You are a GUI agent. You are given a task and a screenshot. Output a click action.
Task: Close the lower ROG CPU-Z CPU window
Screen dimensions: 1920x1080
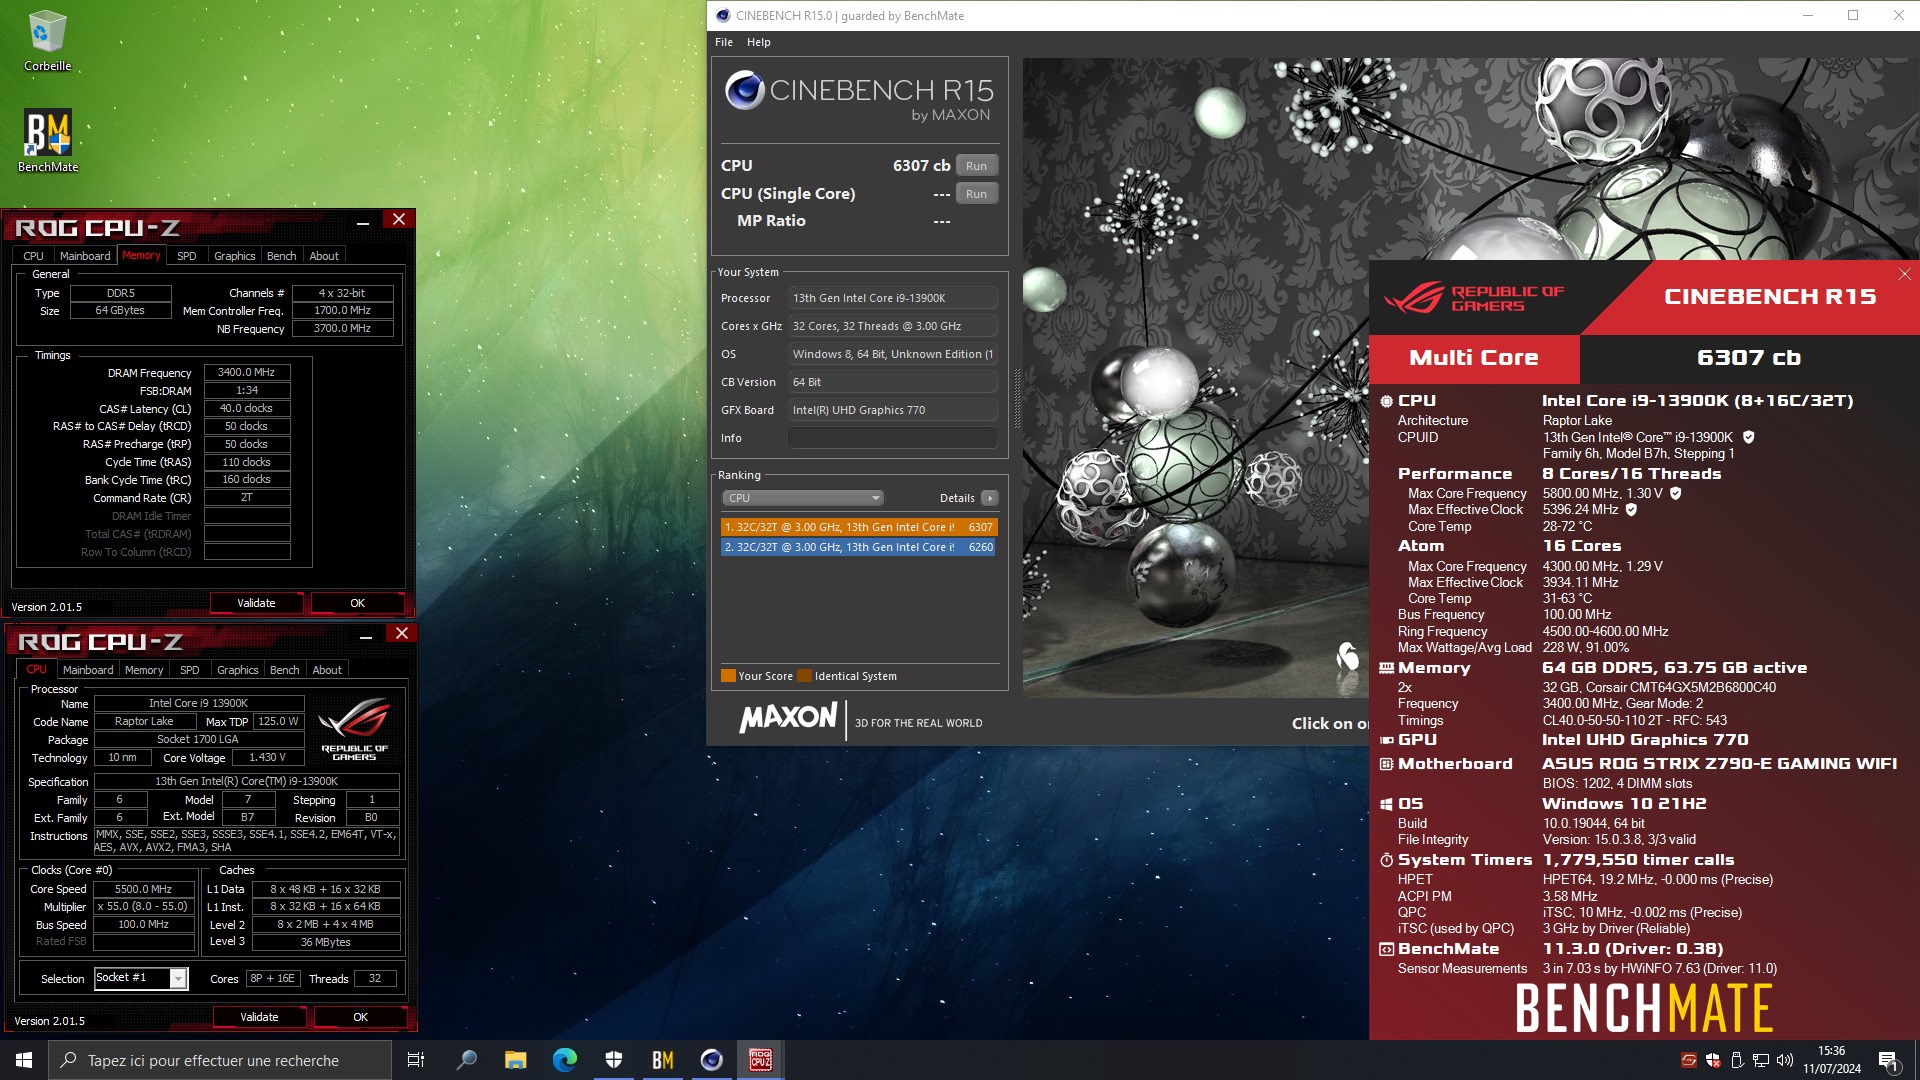click(x=402, y=633)
